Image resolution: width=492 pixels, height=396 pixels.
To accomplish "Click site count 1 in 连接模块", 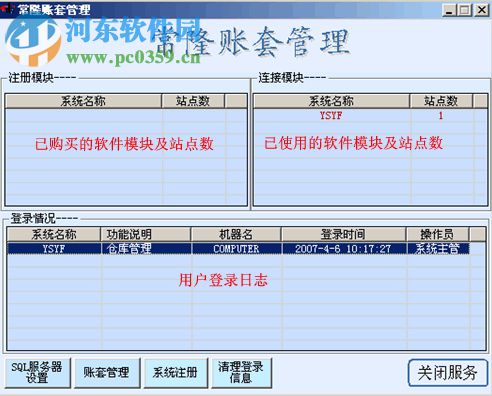I will (x=441, y=116).
